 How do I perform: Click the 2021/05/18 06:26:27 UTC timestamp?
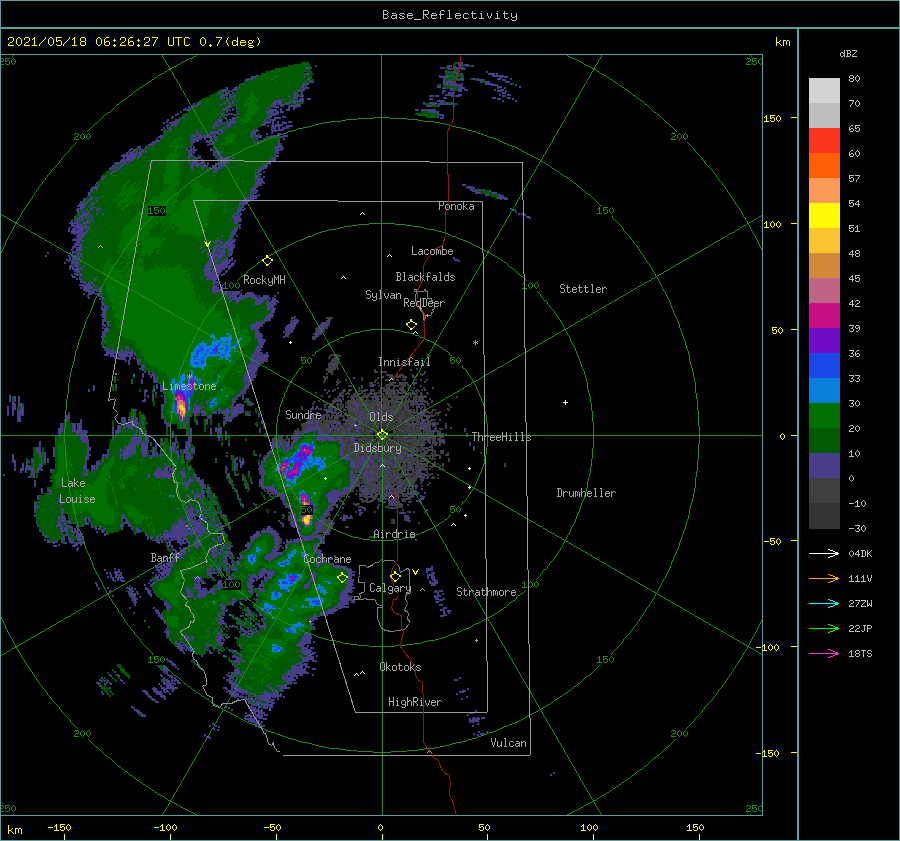pos(99,42)
